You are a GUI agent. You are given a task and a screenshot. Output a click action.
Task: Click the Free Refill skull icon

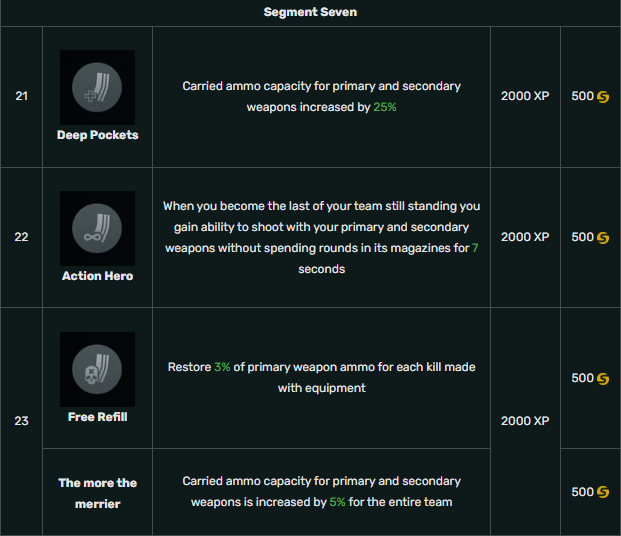click(97, 369)
